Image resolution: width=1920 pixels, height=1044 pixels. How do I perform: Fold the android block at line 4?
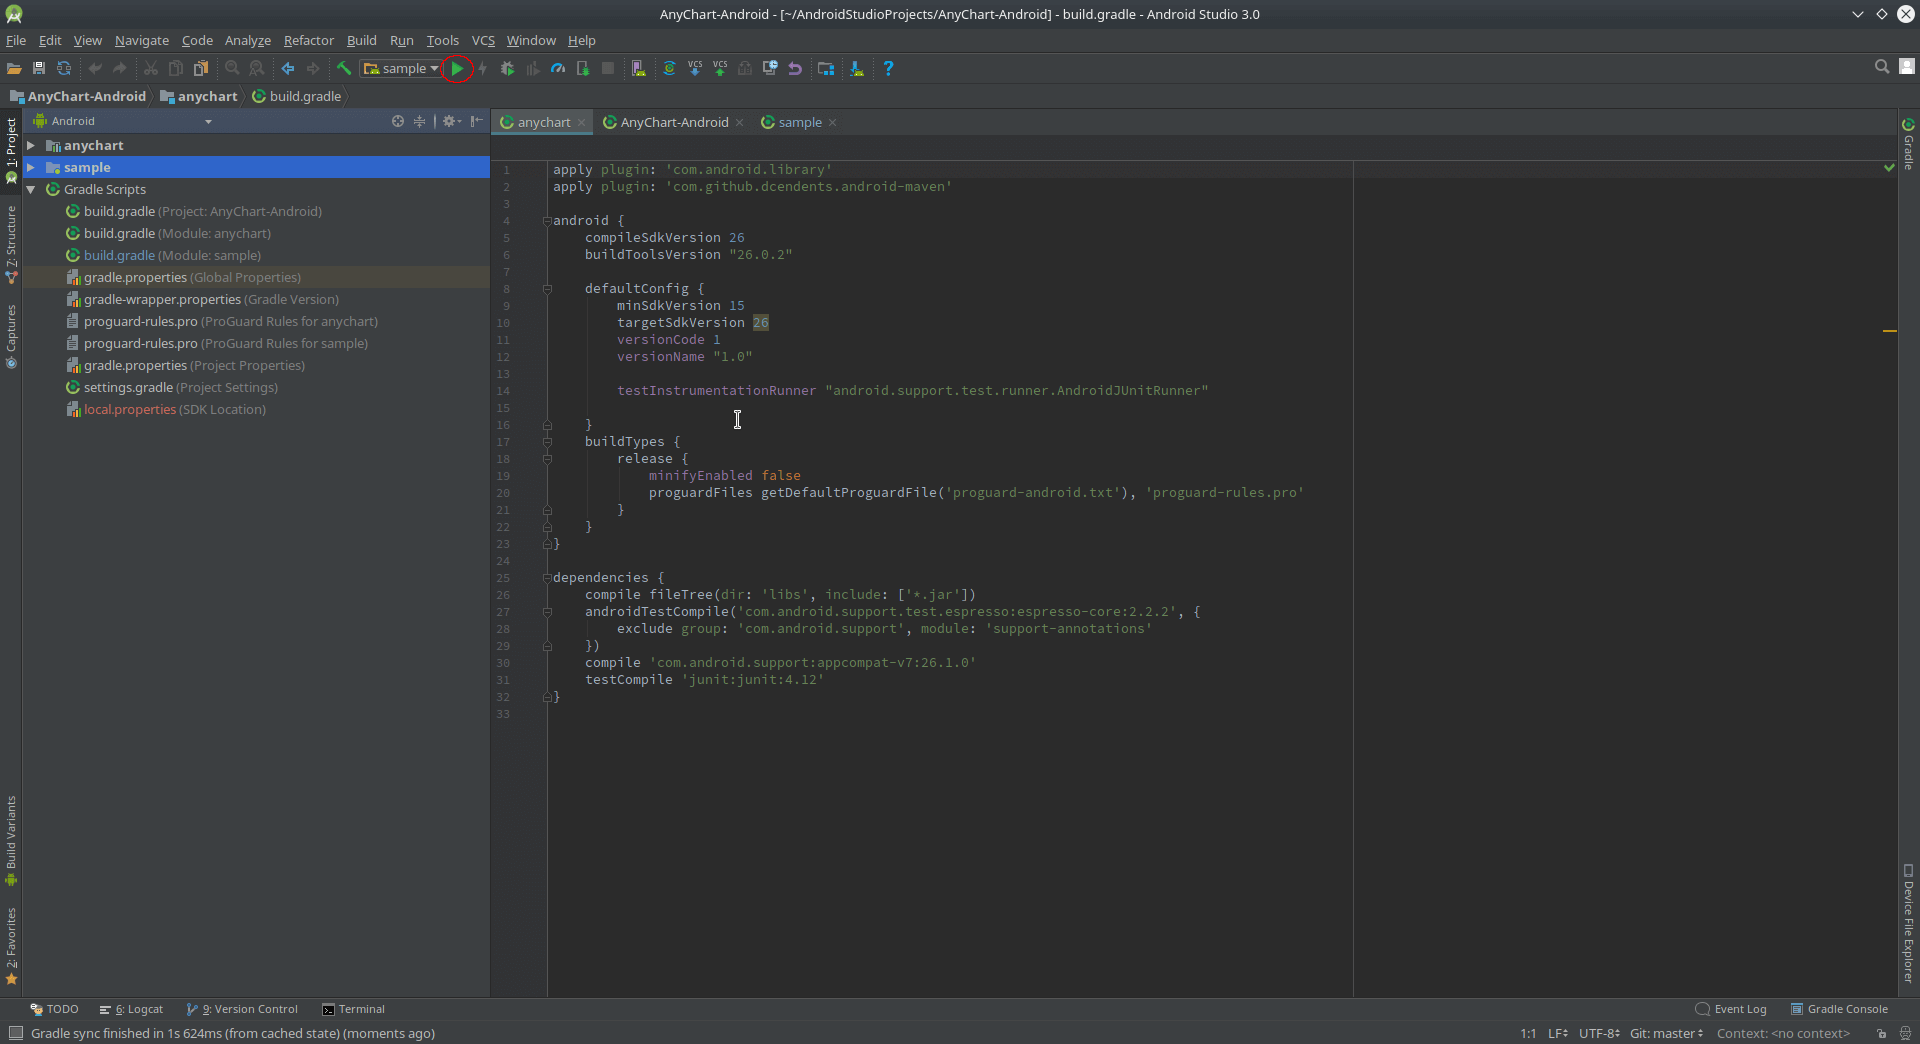click(x=547, y=221)
